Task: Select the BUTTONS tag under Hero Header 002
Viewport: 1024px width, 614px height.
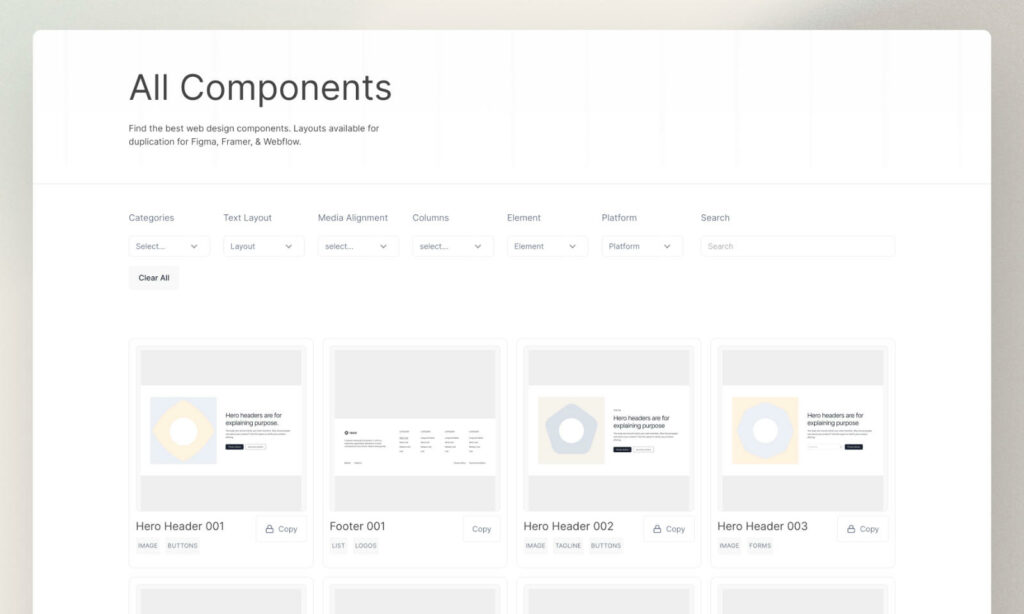Action: coord(605,546)
